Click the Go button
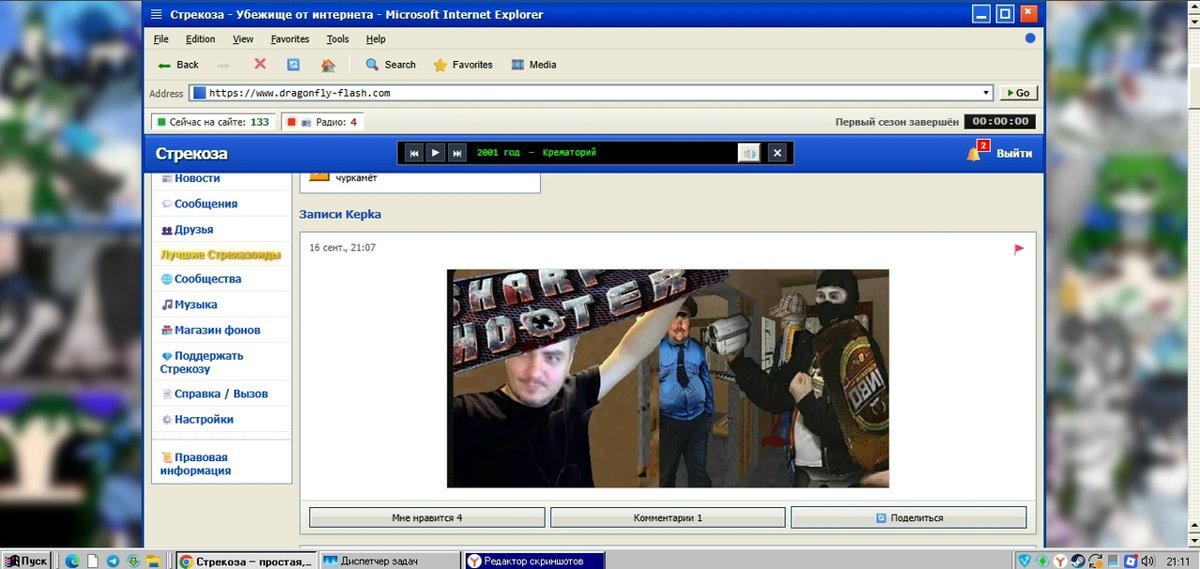 (1018, 93)
